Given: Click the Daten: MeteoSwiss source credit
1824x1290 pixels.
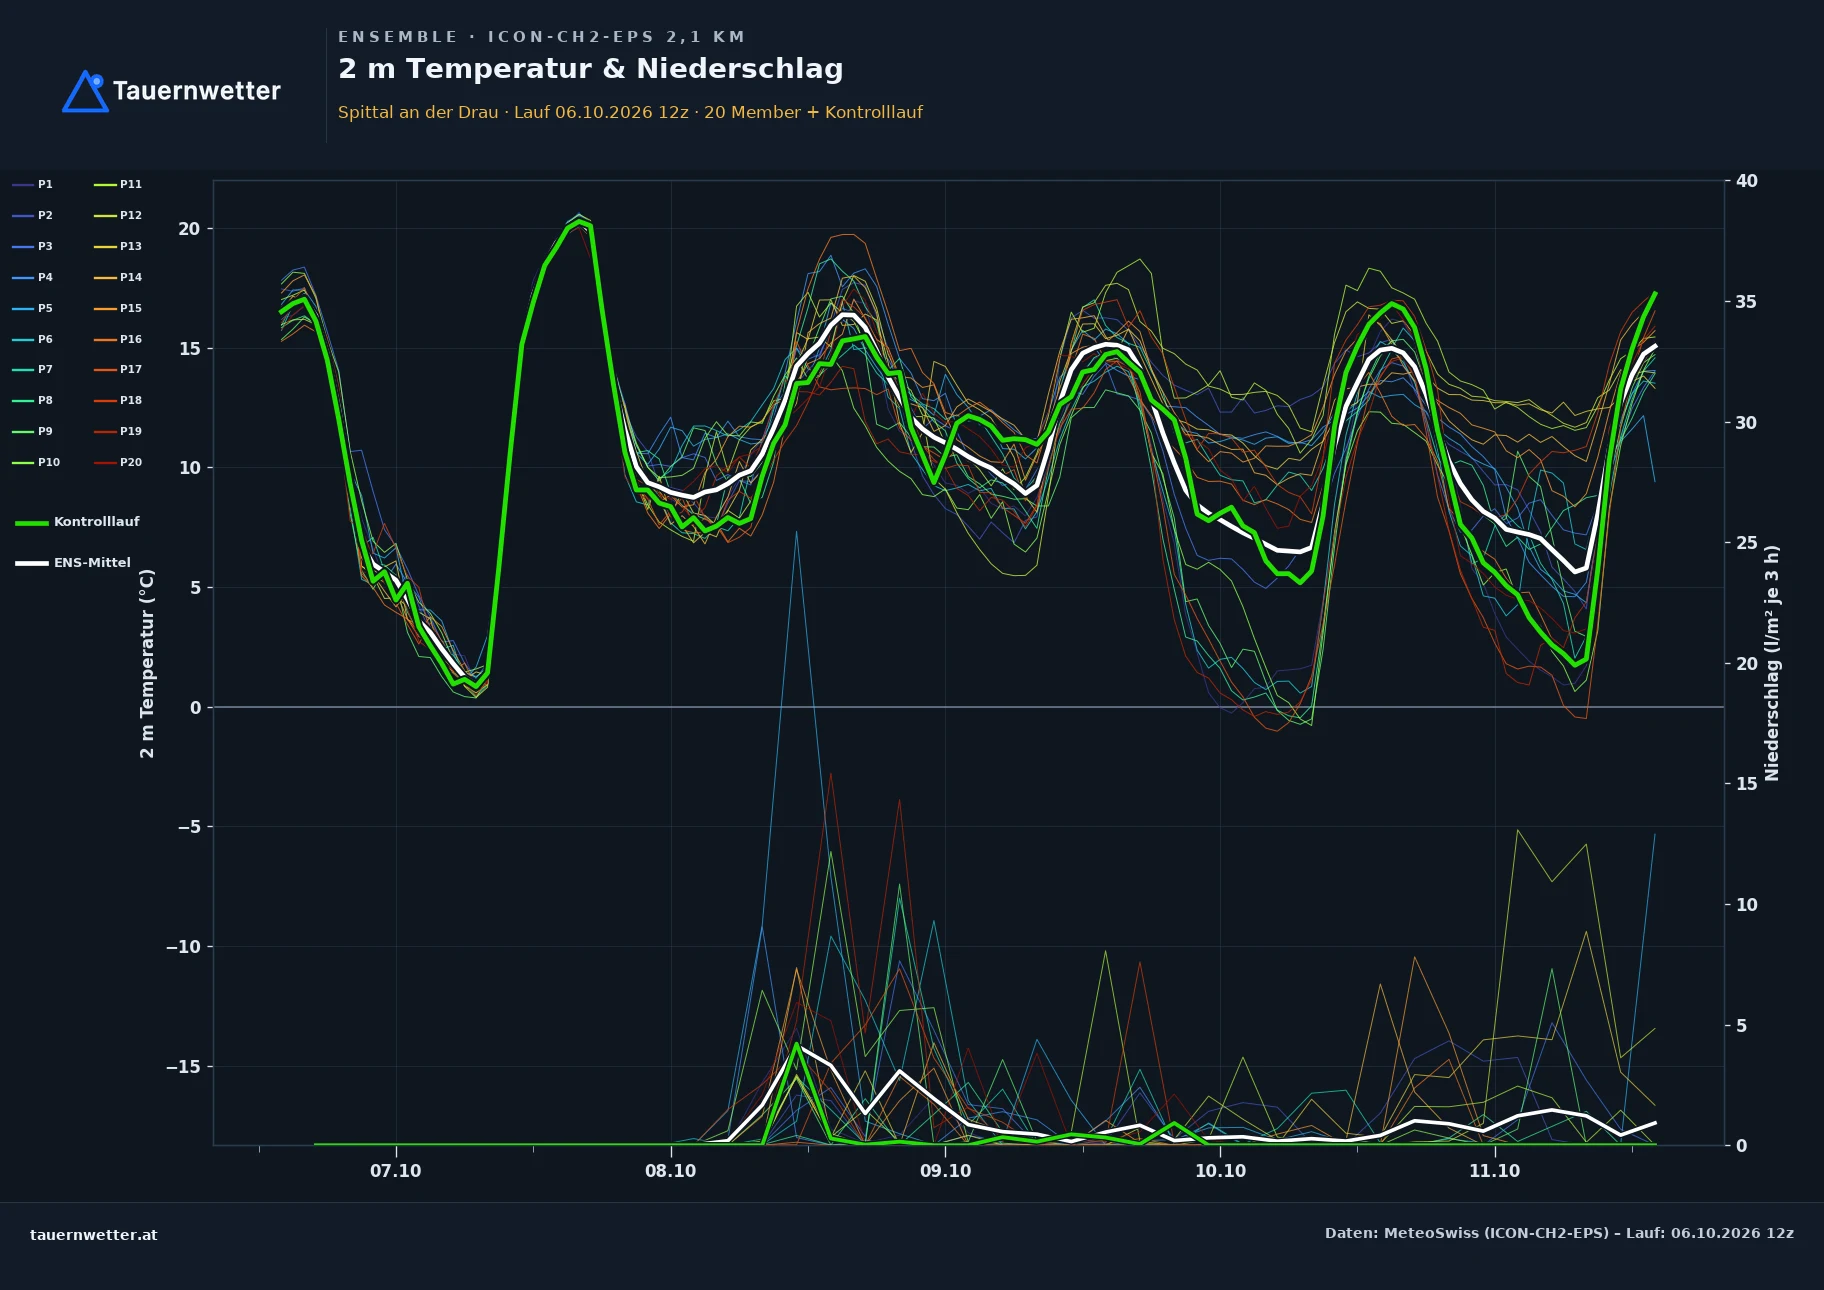Looking at the screenshot, I should click(x=1559, y=1233).
